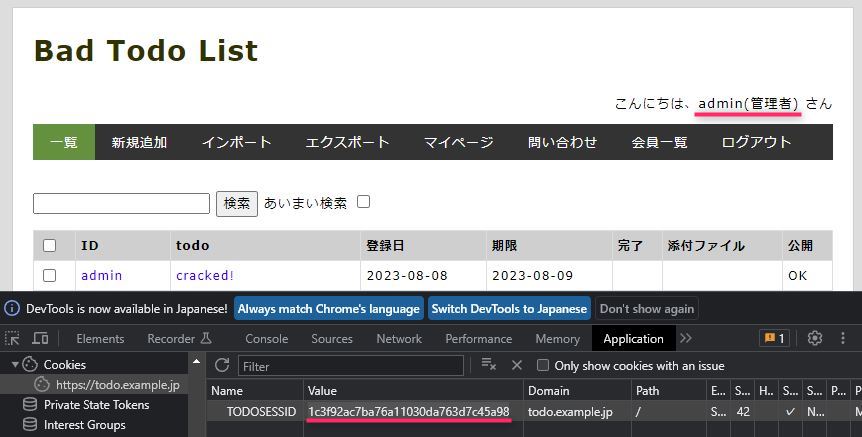Click the 2023-08-09 deadline cell
Image resolution: width=862 pixels, height=437 pixels.
point(549,275)
